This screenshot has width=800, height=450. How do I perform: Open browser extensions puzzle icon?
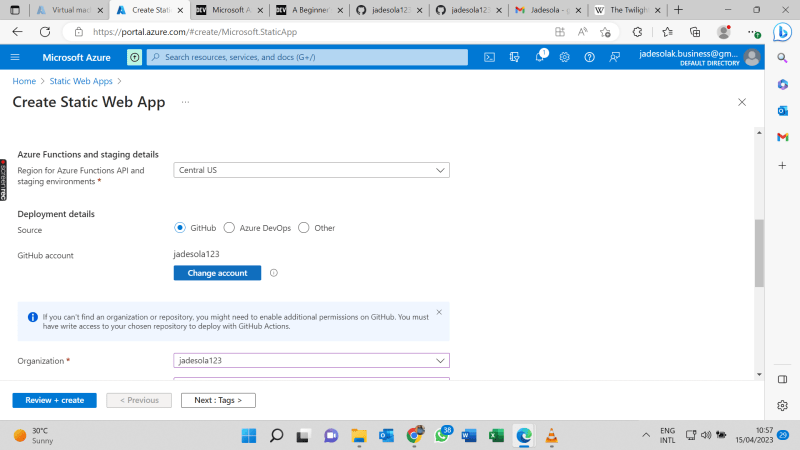tap(637, 32)
